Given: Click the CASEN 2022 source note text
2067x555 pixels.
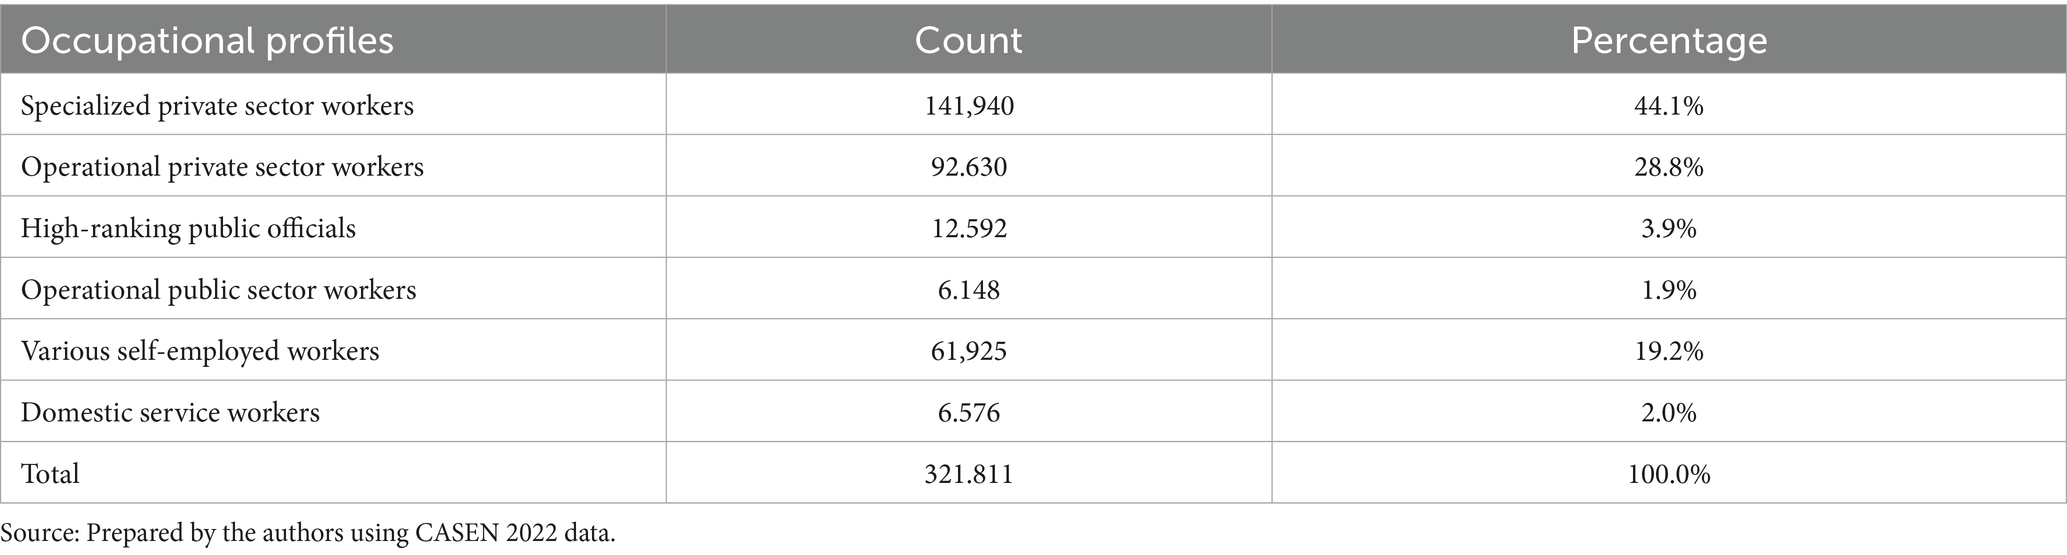Looking at the screenshot, I should click(308, 532).
